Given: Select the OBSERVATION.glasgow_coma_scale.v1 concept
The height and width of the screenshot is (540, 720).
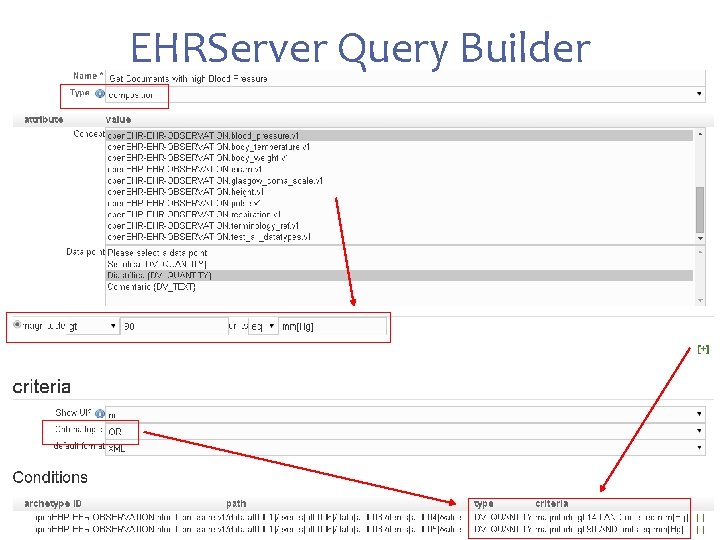Looking at the screenshot, I should [x=399, y=180].
